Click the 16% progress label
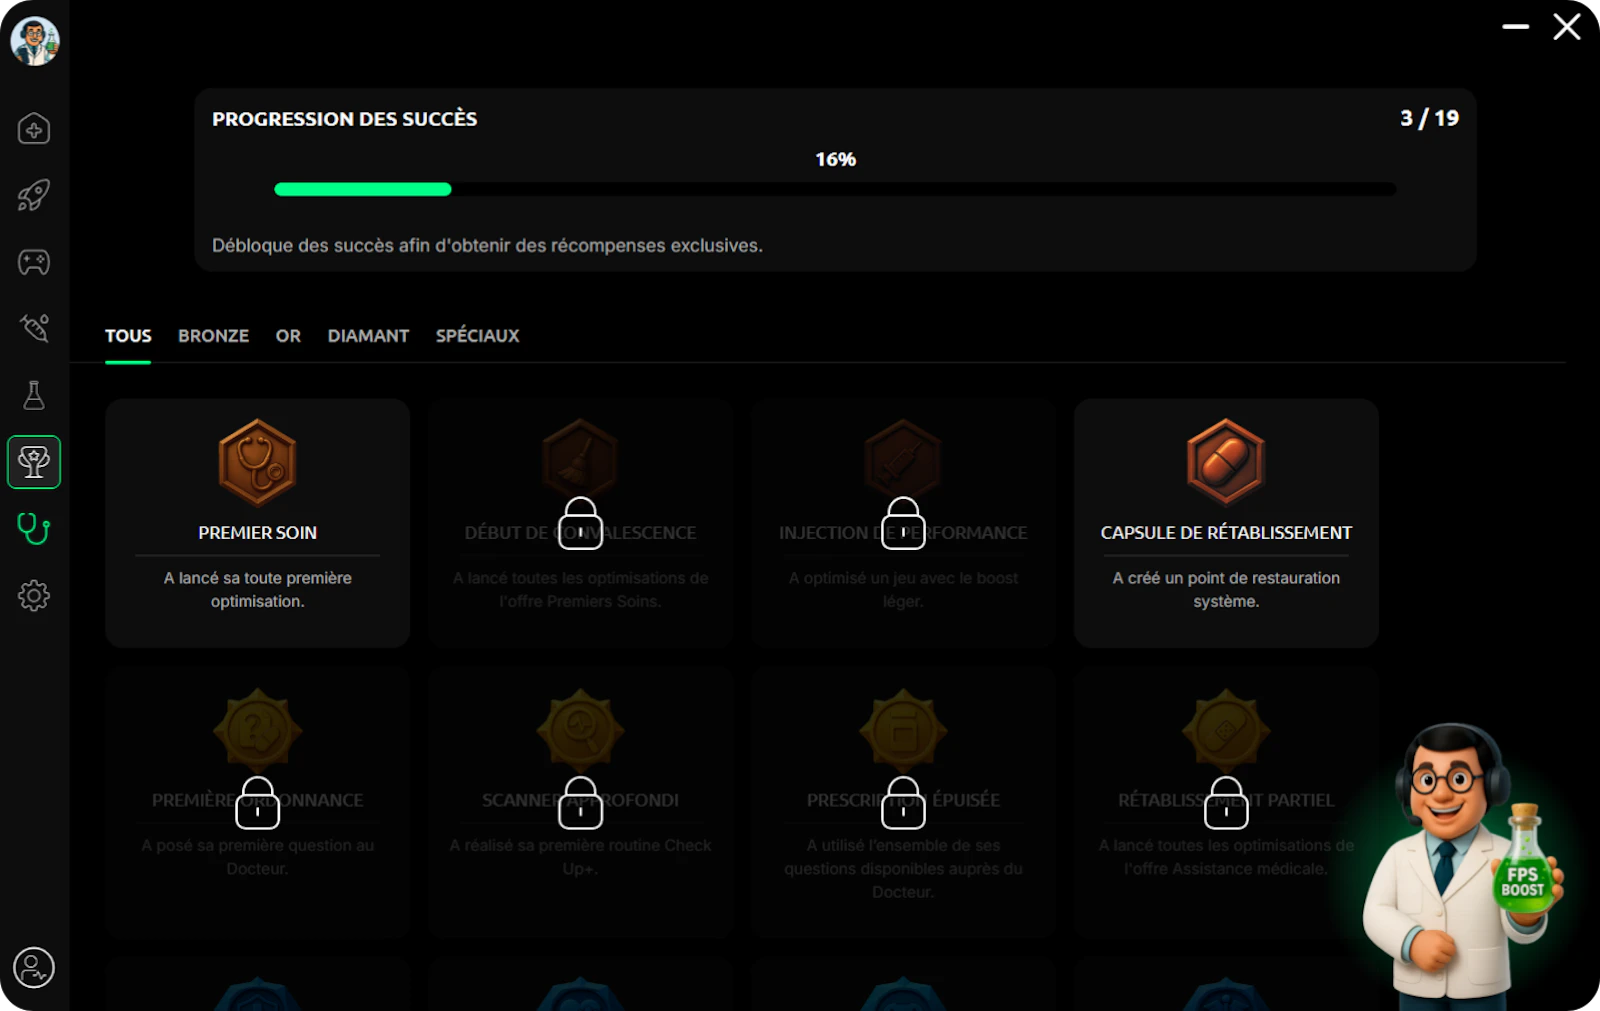 pyautogui.click(x=835, y=159)
